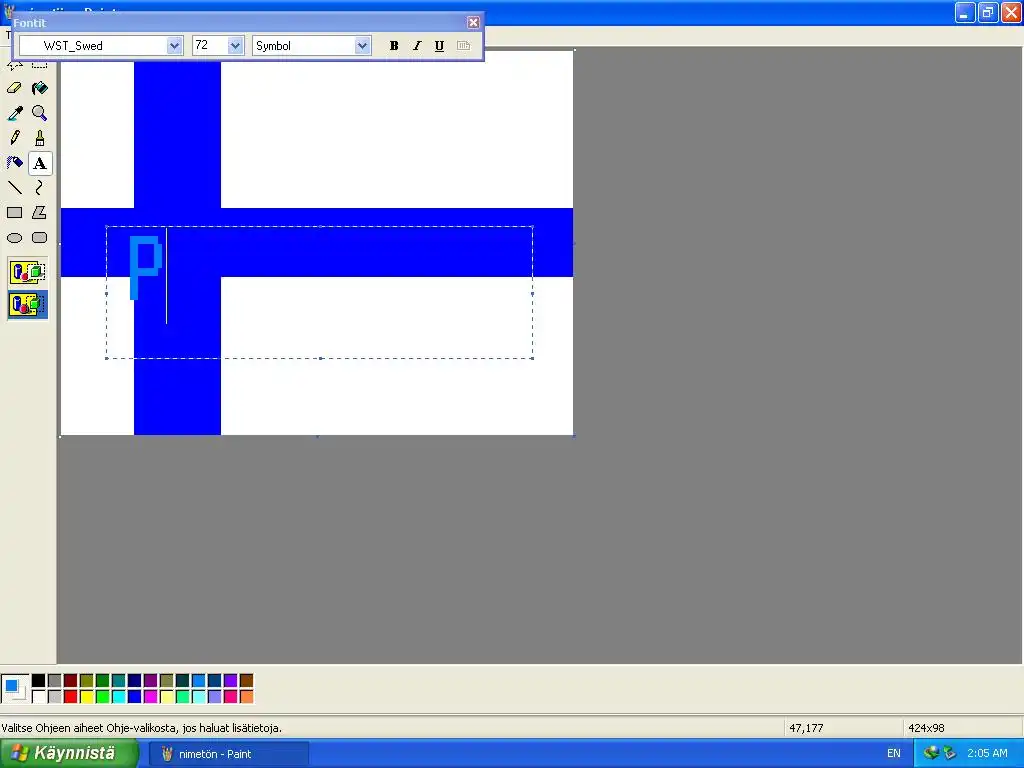This screenshot has width=1024, height=768.
Task: Click the WST_Swed font name field
Action: click(x=93, y=46)
